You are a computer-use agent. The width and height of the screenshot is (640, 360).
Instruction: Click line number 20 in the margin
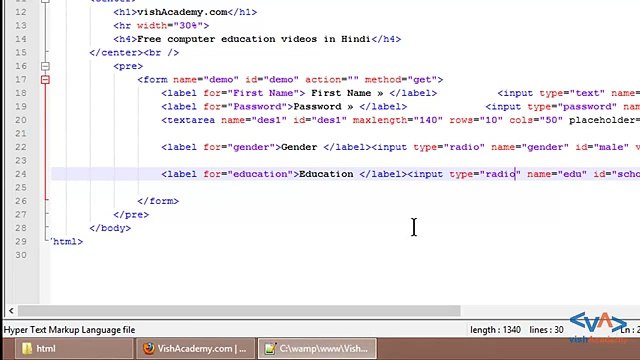(x=21, y=120)
